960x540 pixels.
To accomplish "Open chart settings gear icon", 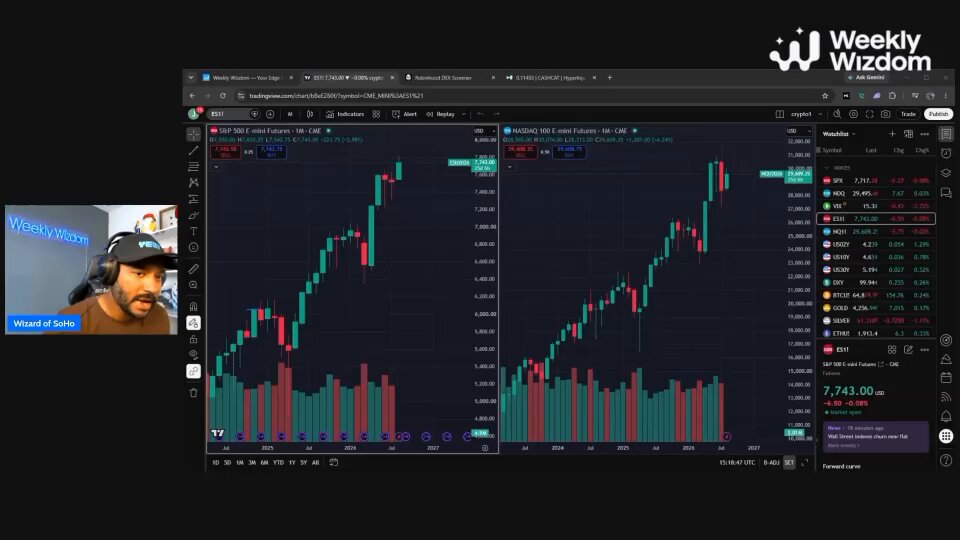I will pos(853,114).
